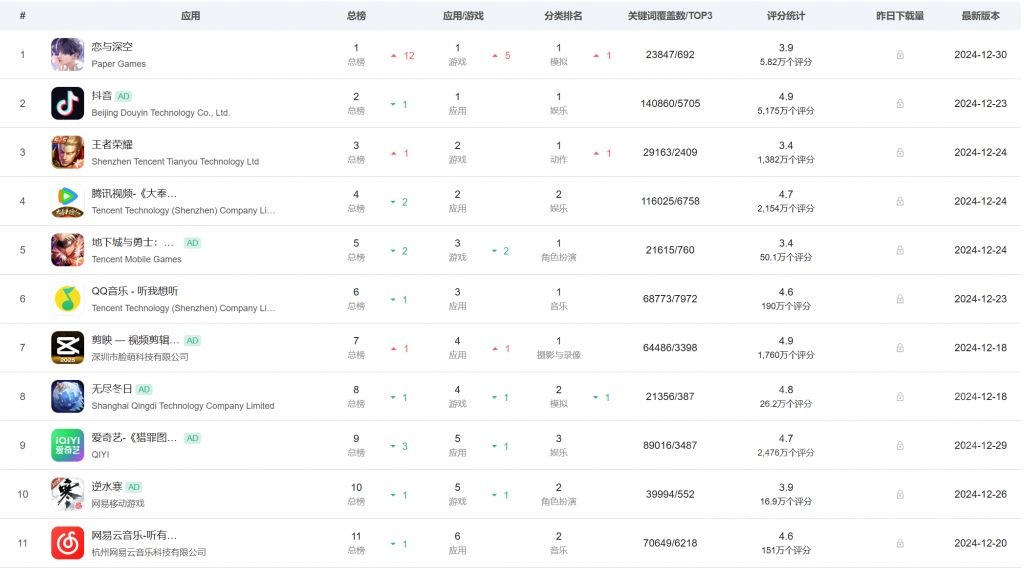The height and width of the screenshot is (571, 1024).
Task: Click 昨日下载量 column header
Action: 900,16
